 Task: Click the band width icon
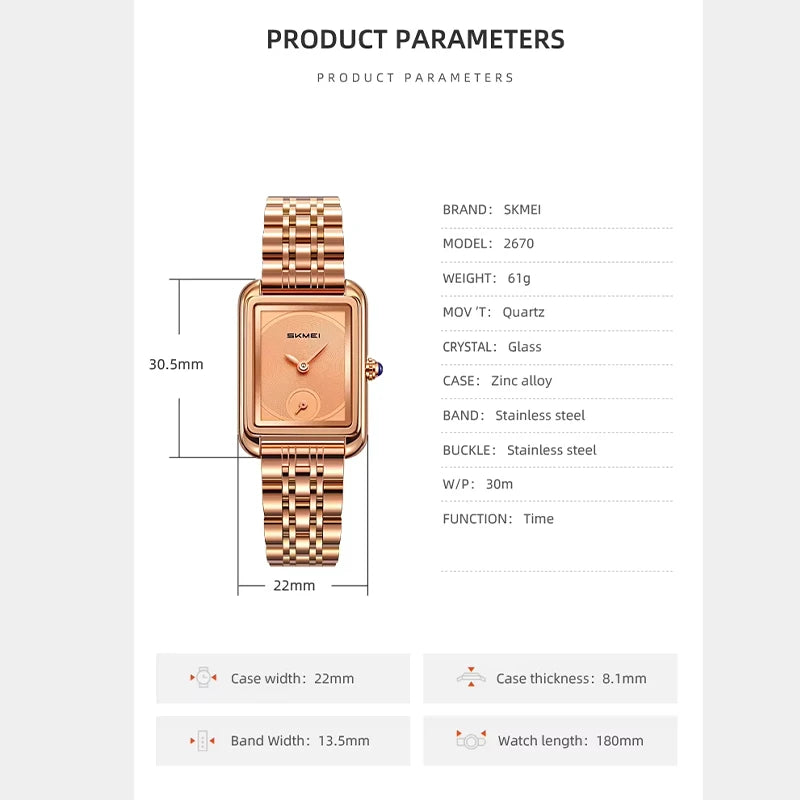203,740
